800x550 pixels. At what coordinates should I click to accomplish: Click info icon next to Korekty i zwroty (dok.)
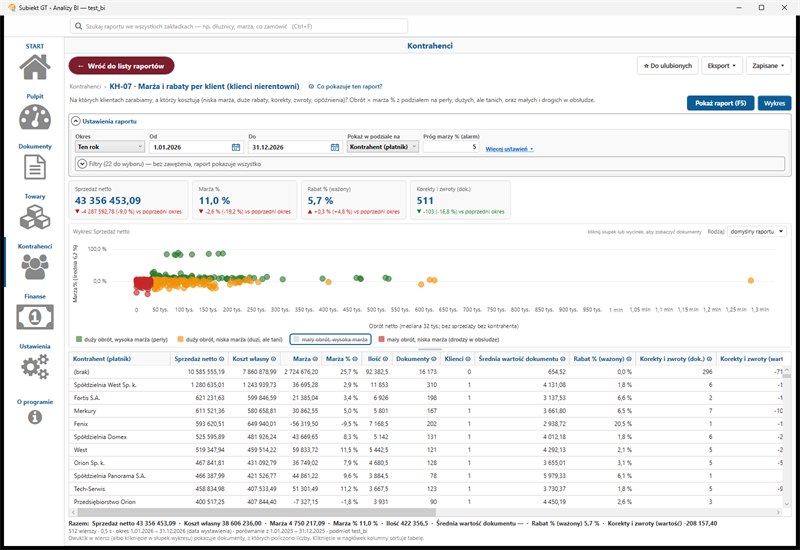pyautogui.click(x=709, y=359)
